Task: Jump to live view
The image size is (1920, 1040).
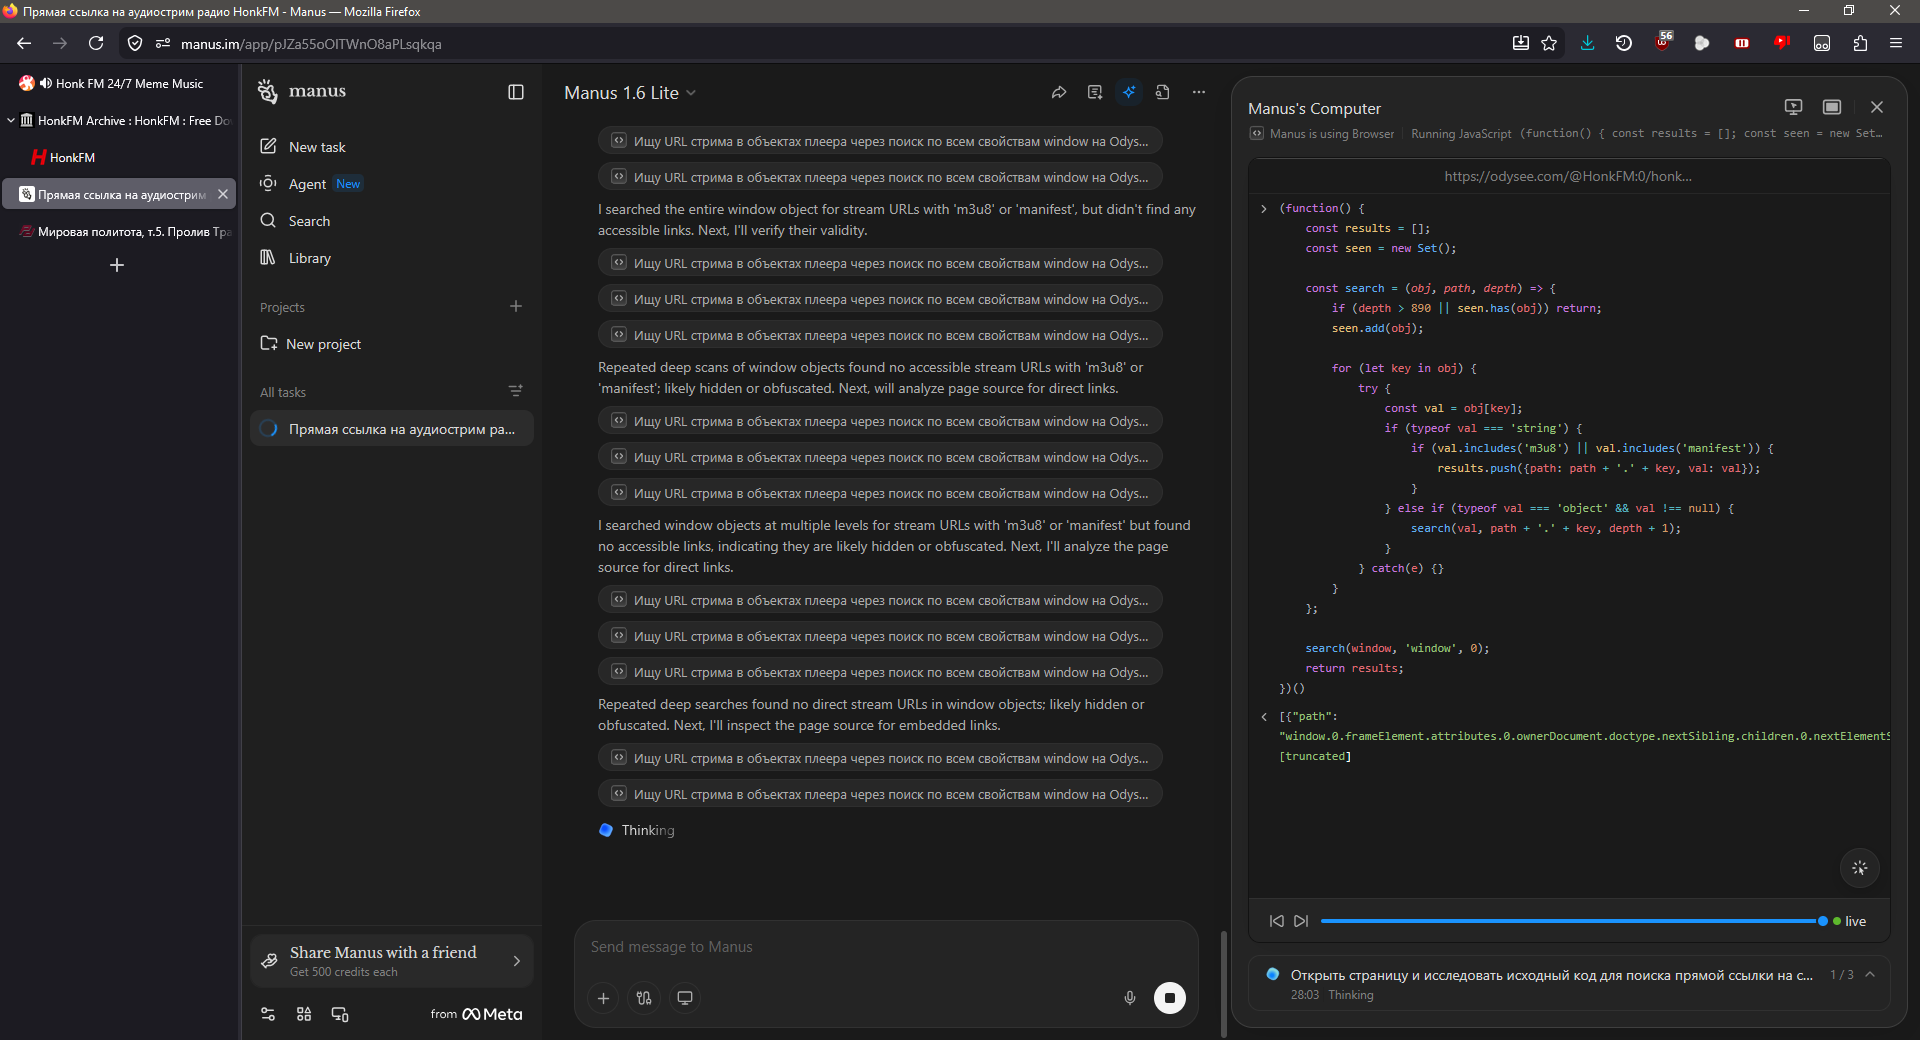Action: pos(1850,921)
